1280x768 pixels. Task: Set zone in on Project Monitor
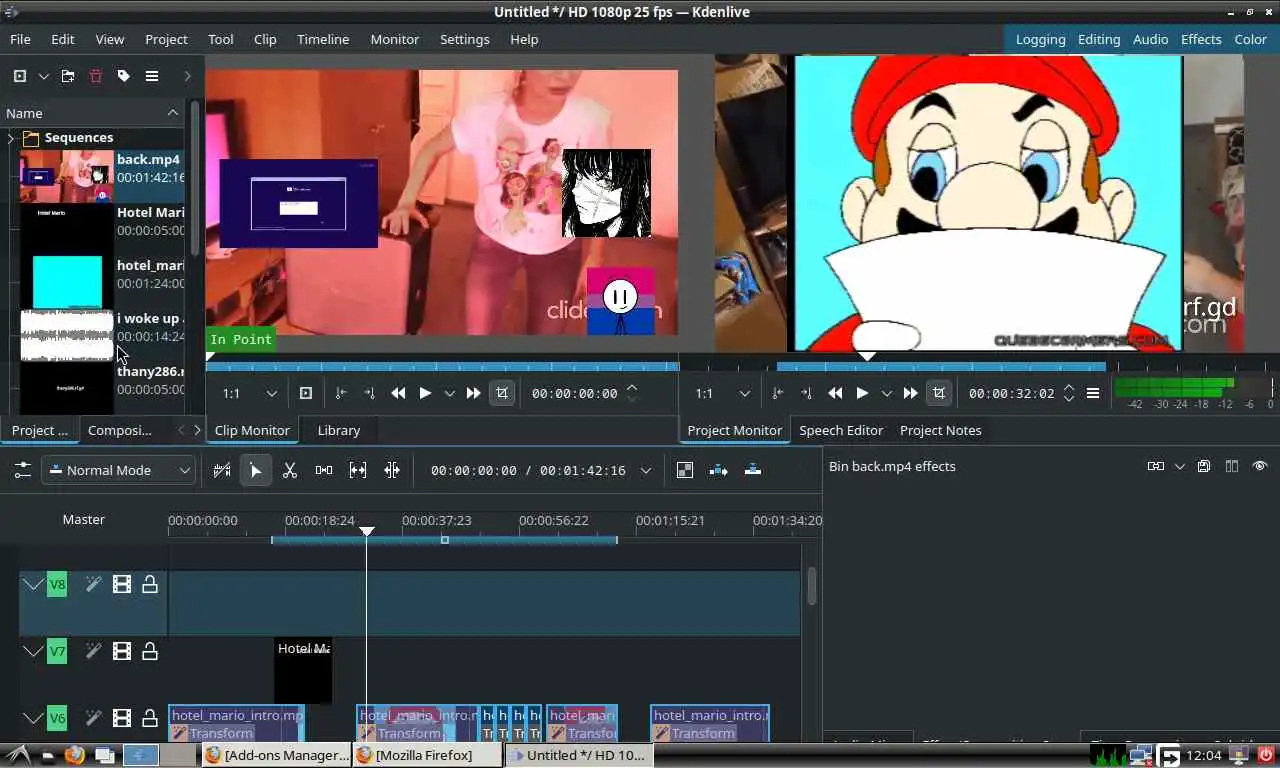778,393
